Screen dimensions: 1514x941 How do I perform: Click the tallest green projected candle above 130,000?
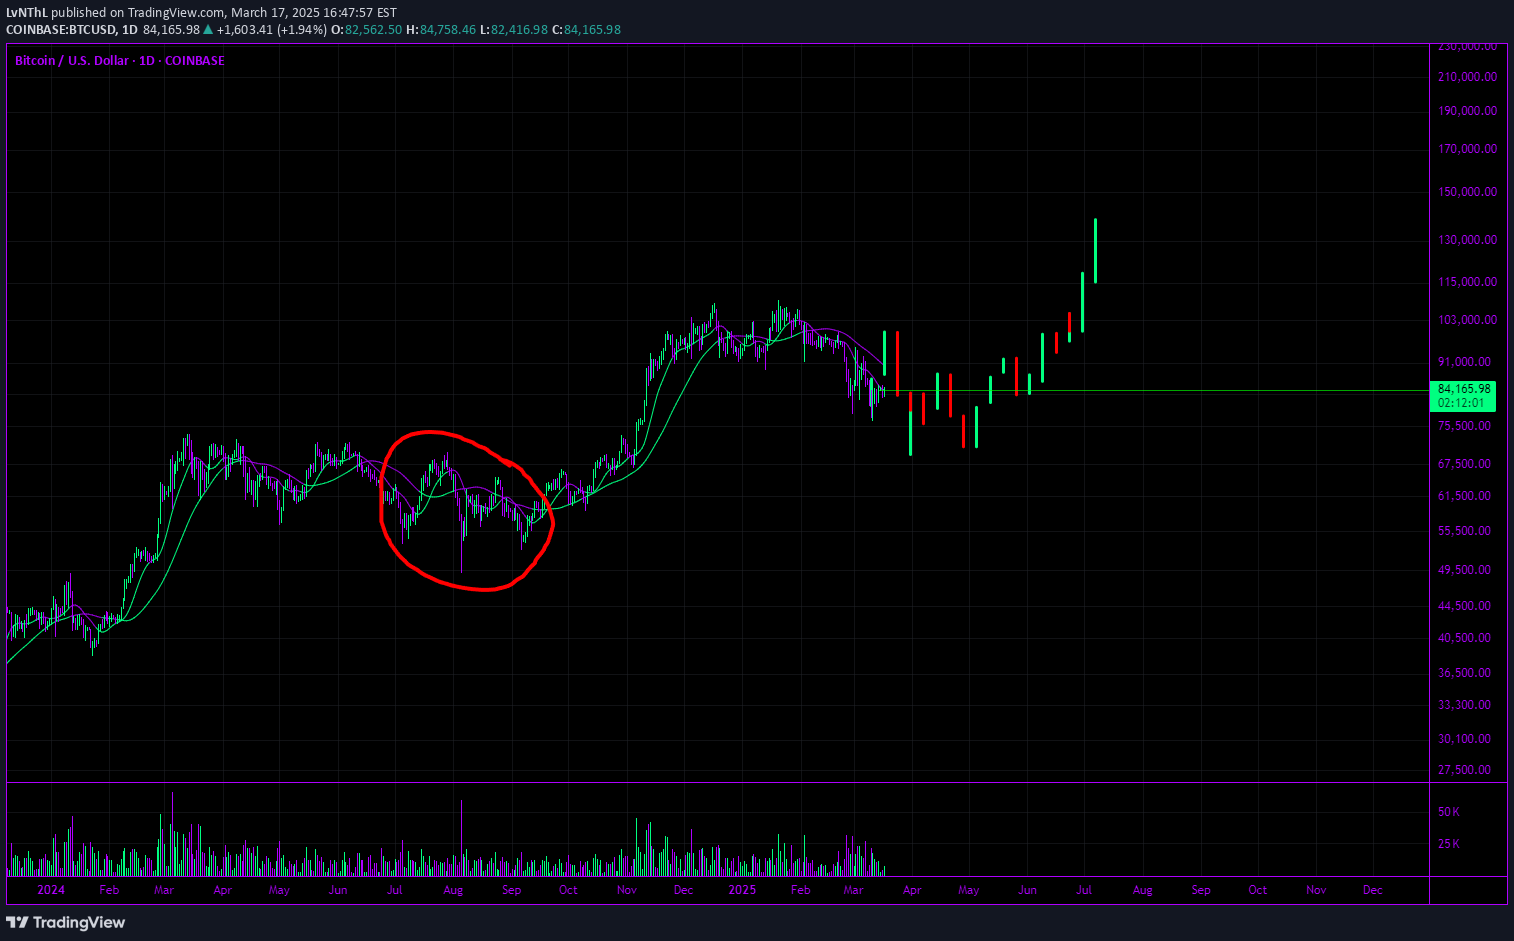[1096, 251]
